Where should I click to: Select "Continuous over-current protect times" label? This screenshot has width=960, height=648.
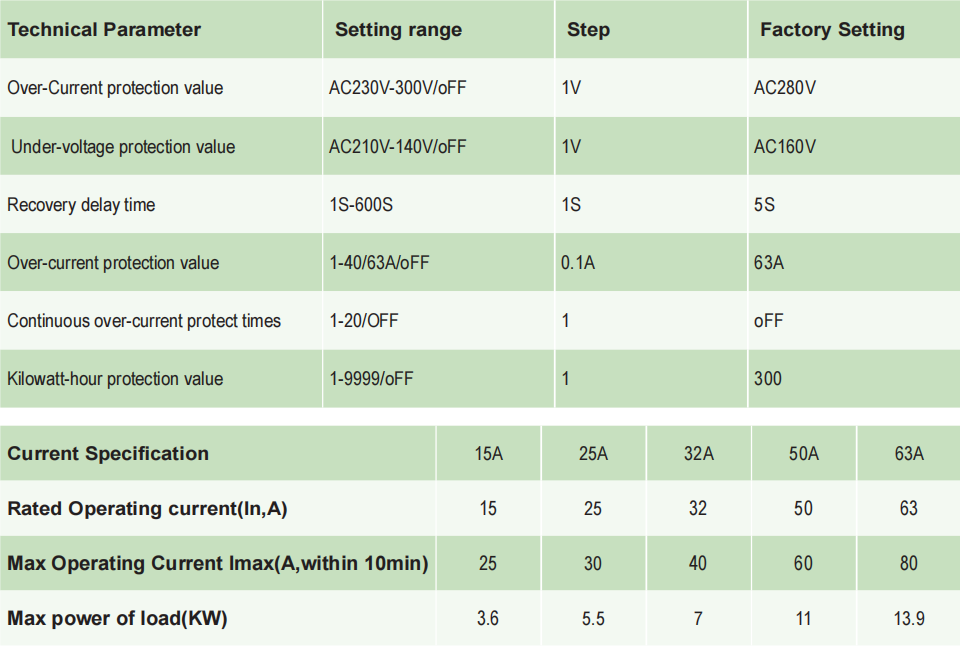(144, 321)
